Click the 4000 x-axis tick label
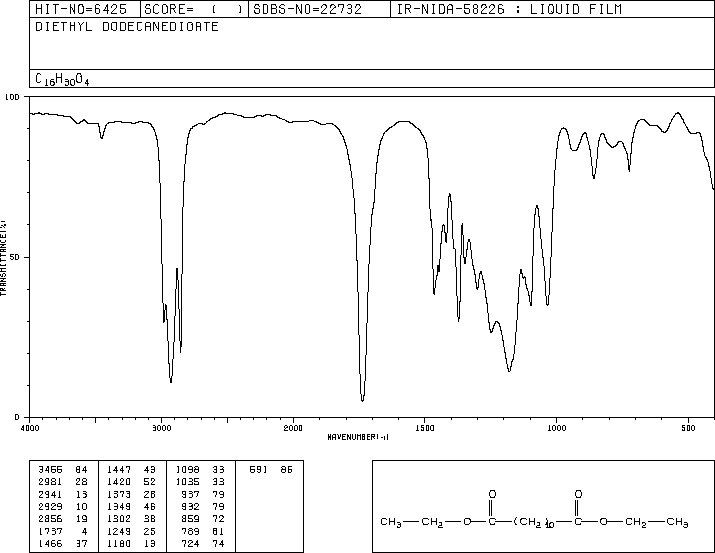 (30, 428)
